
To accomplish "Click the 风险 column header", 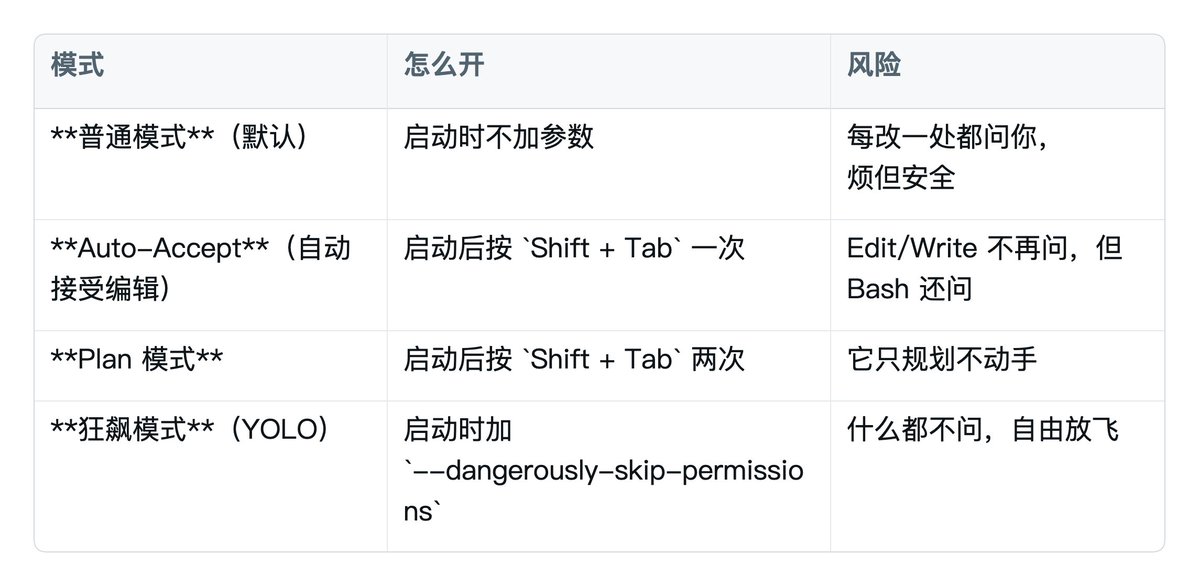I will coord(873,65).
